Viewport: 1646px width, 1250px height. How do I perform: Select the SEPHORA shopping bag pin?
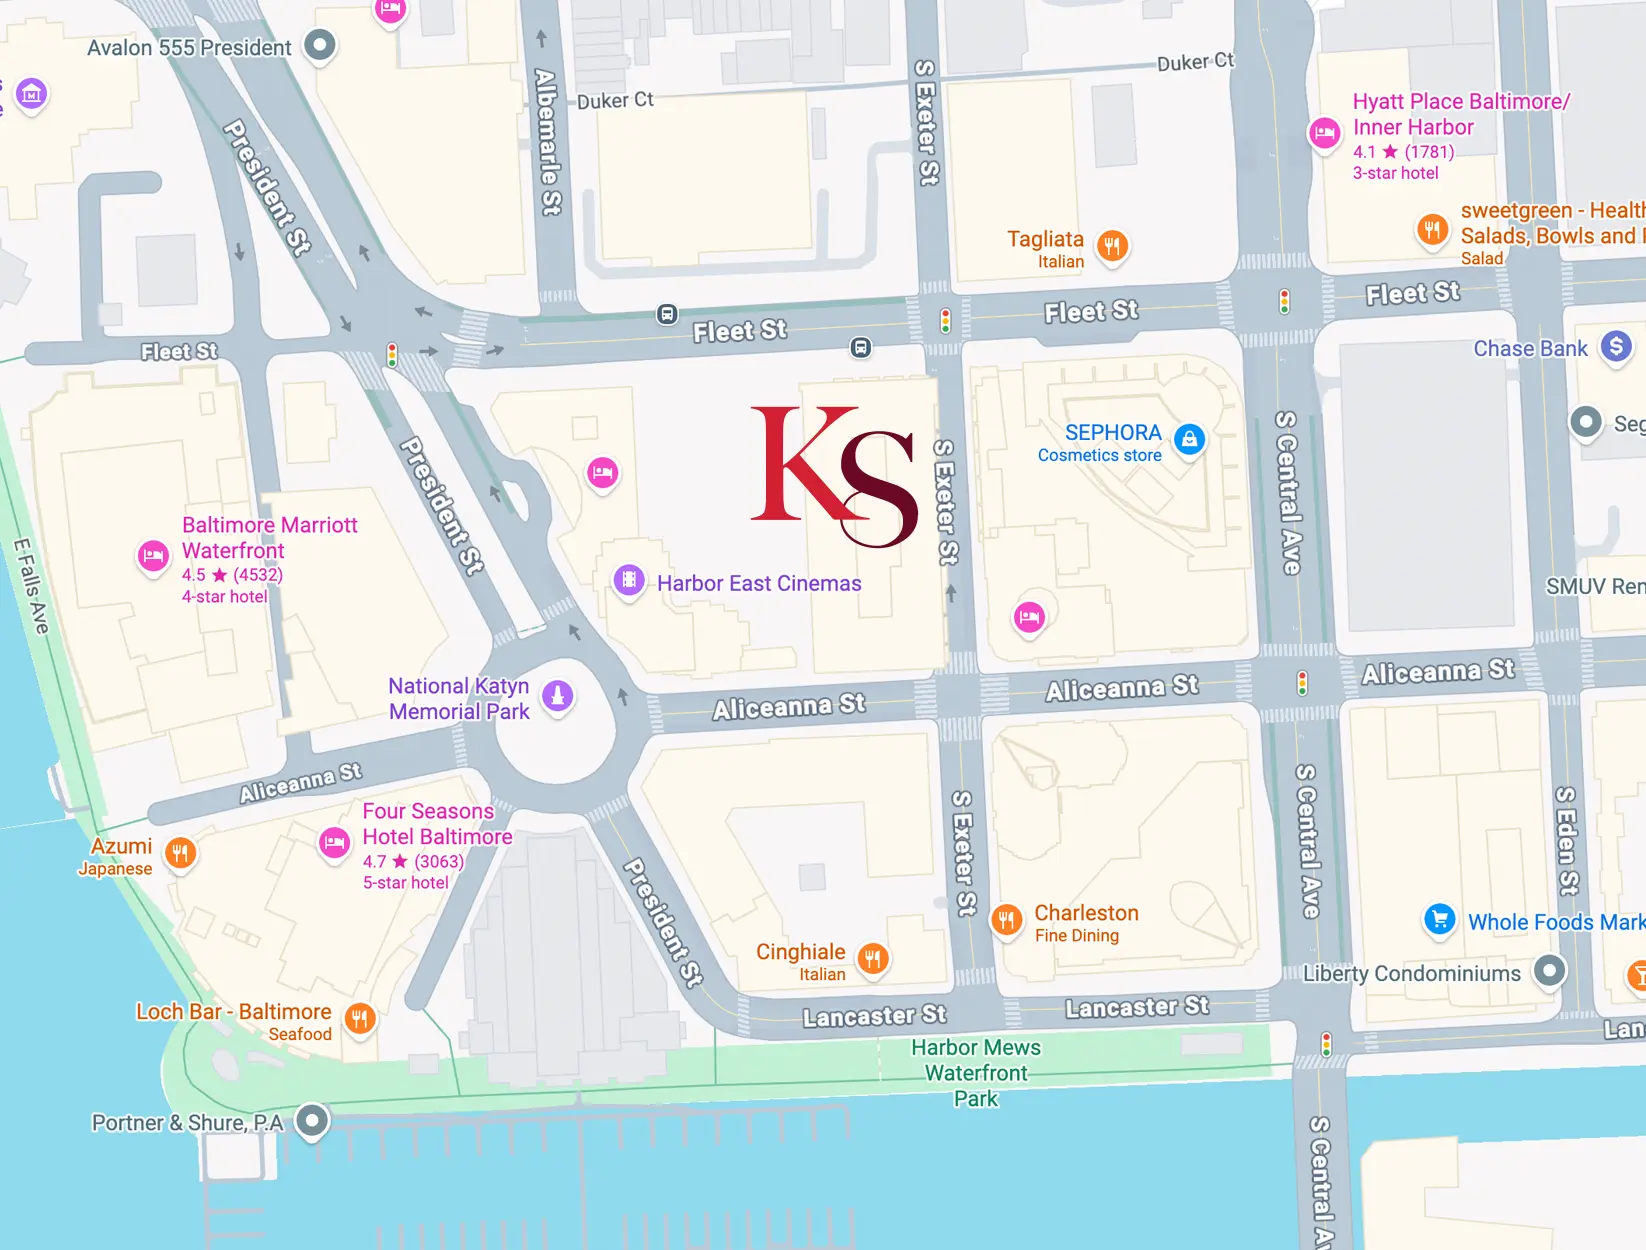pos(1189,439)
